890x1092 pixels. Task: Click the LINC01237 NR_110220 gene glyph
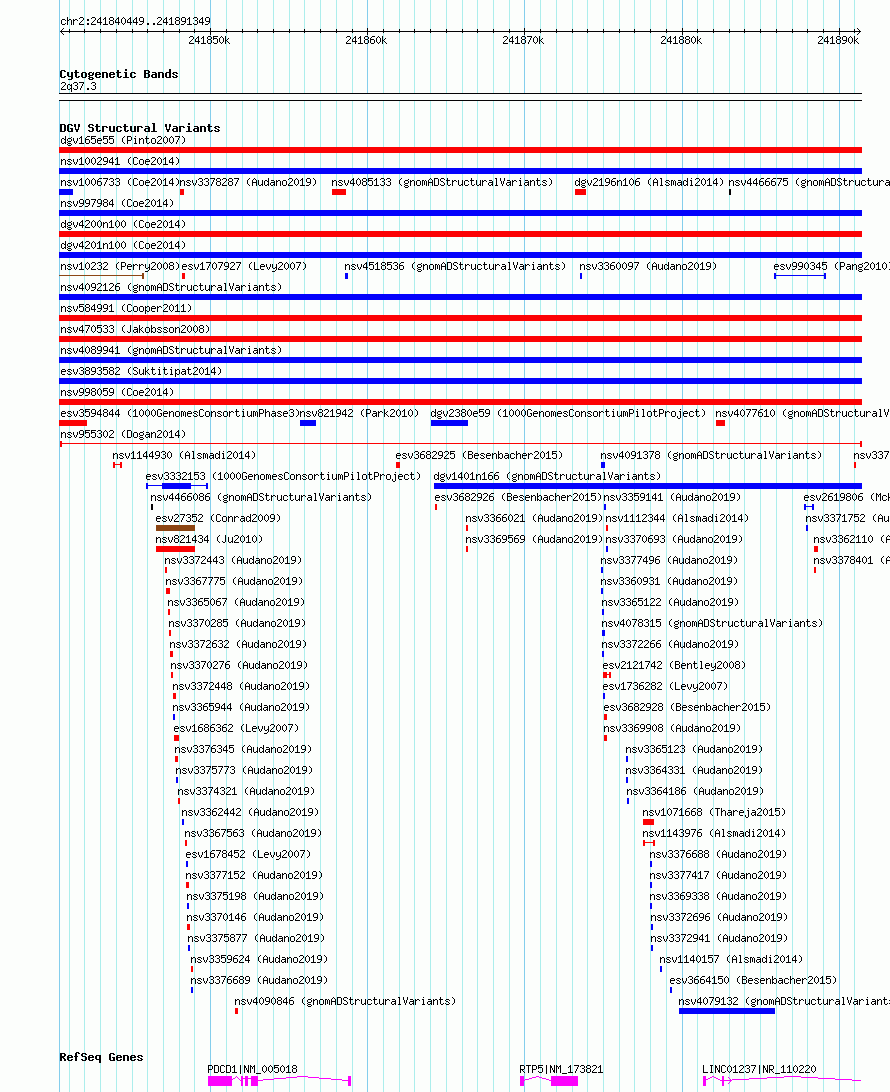782,1080
